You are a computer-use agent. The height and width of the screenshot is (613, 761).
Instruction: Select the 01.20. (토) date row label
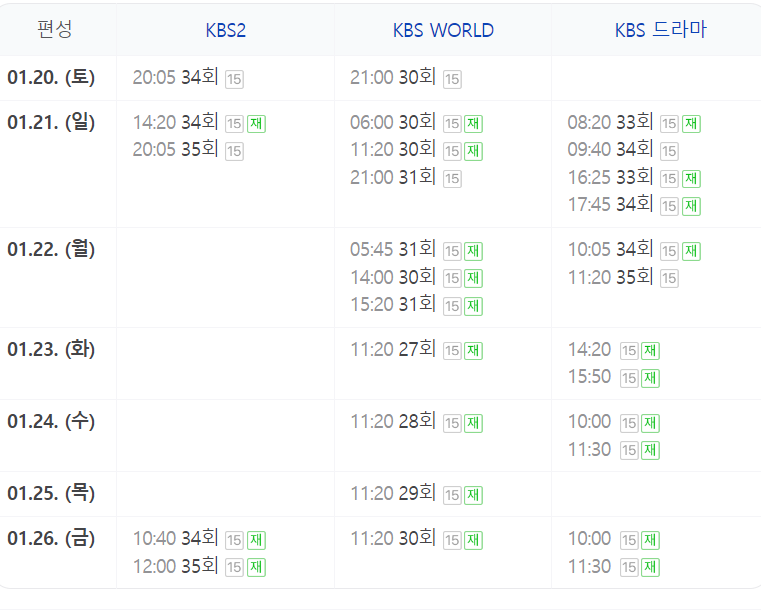point(51,78)
